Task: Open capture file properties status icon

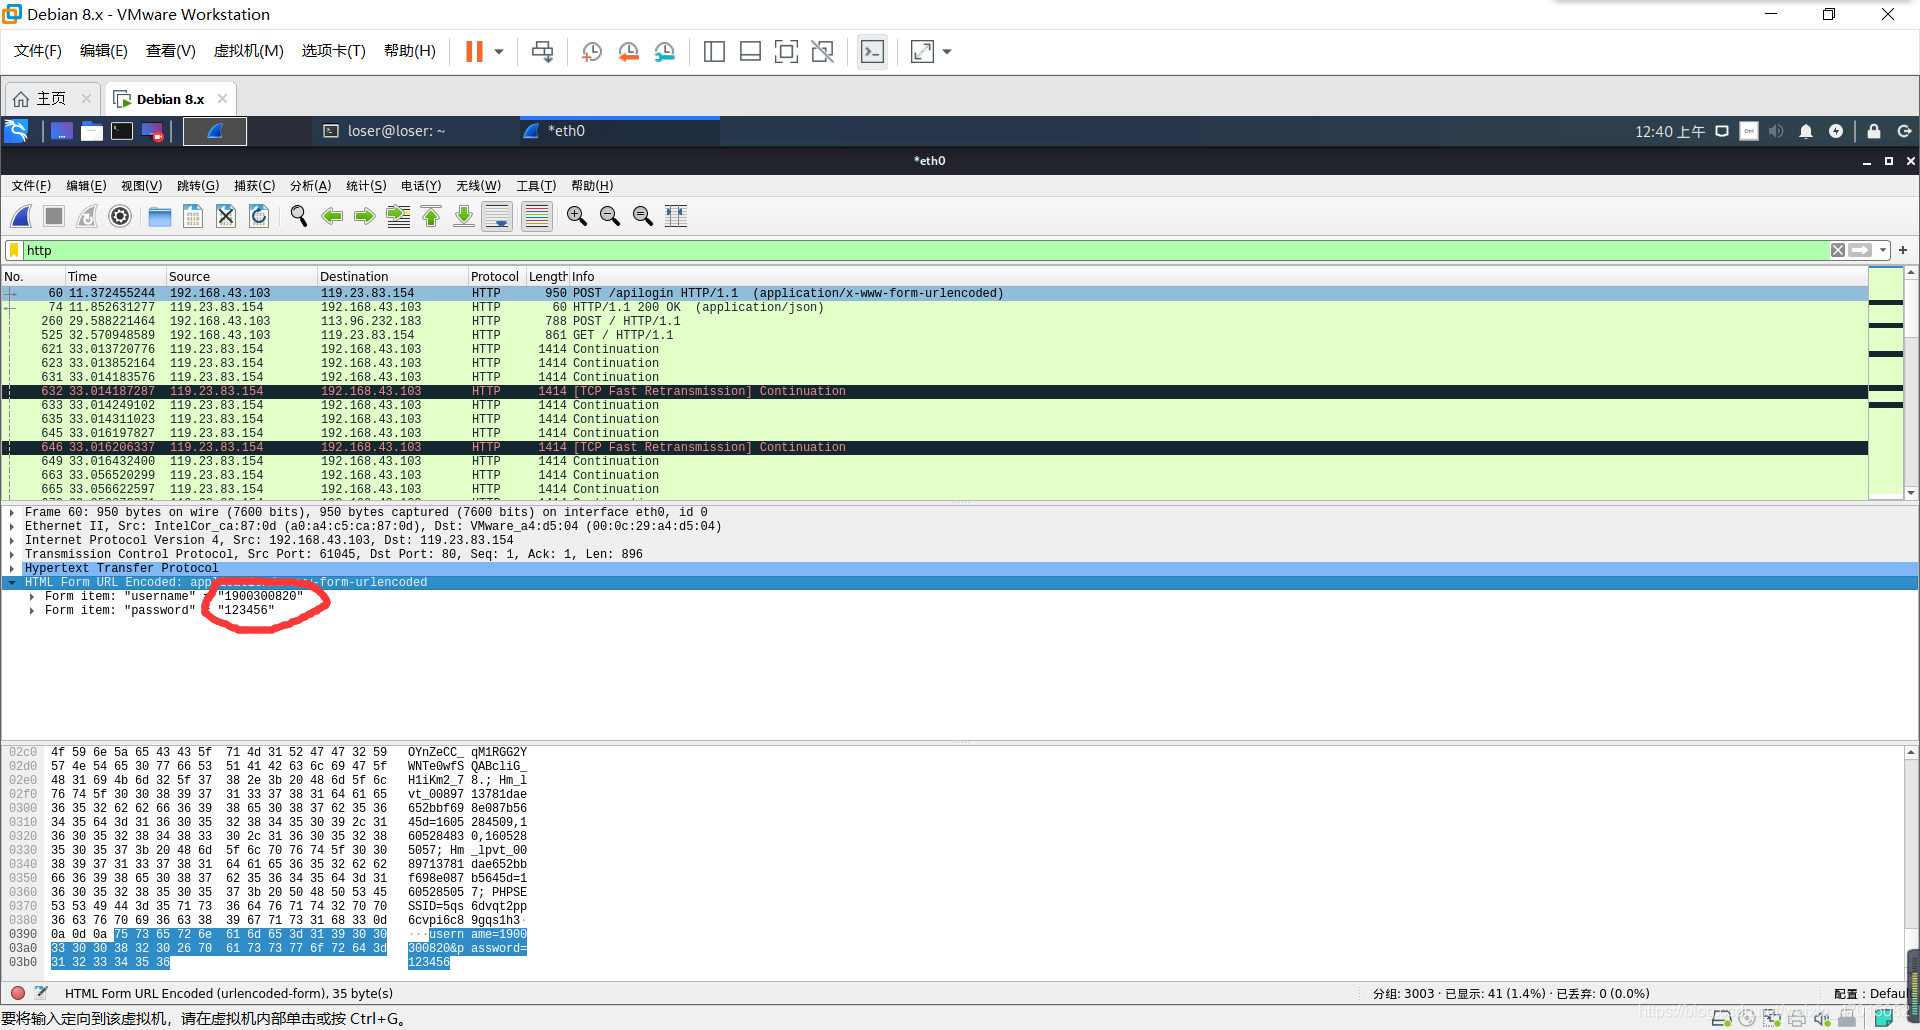Action: [x=41, y=993]
